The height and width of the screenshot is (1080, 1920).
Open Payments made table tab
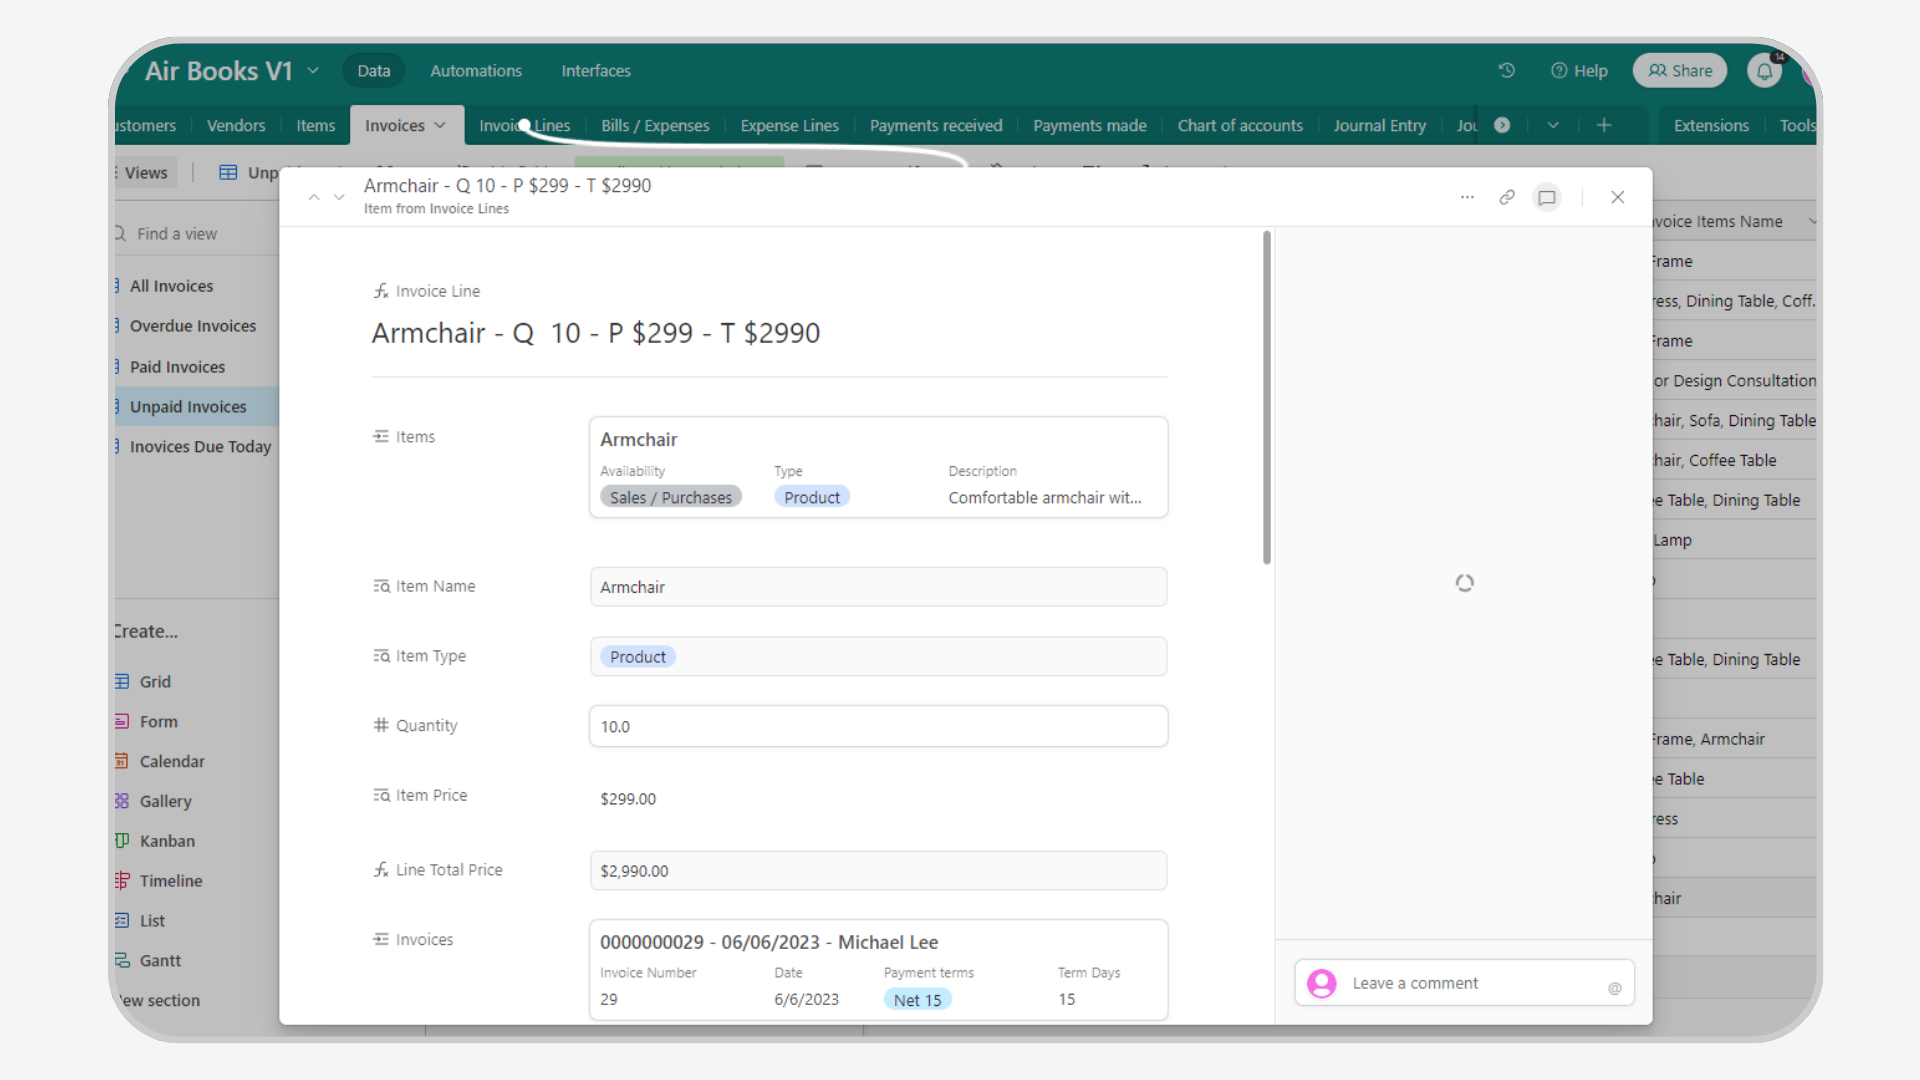[1090, 125]
